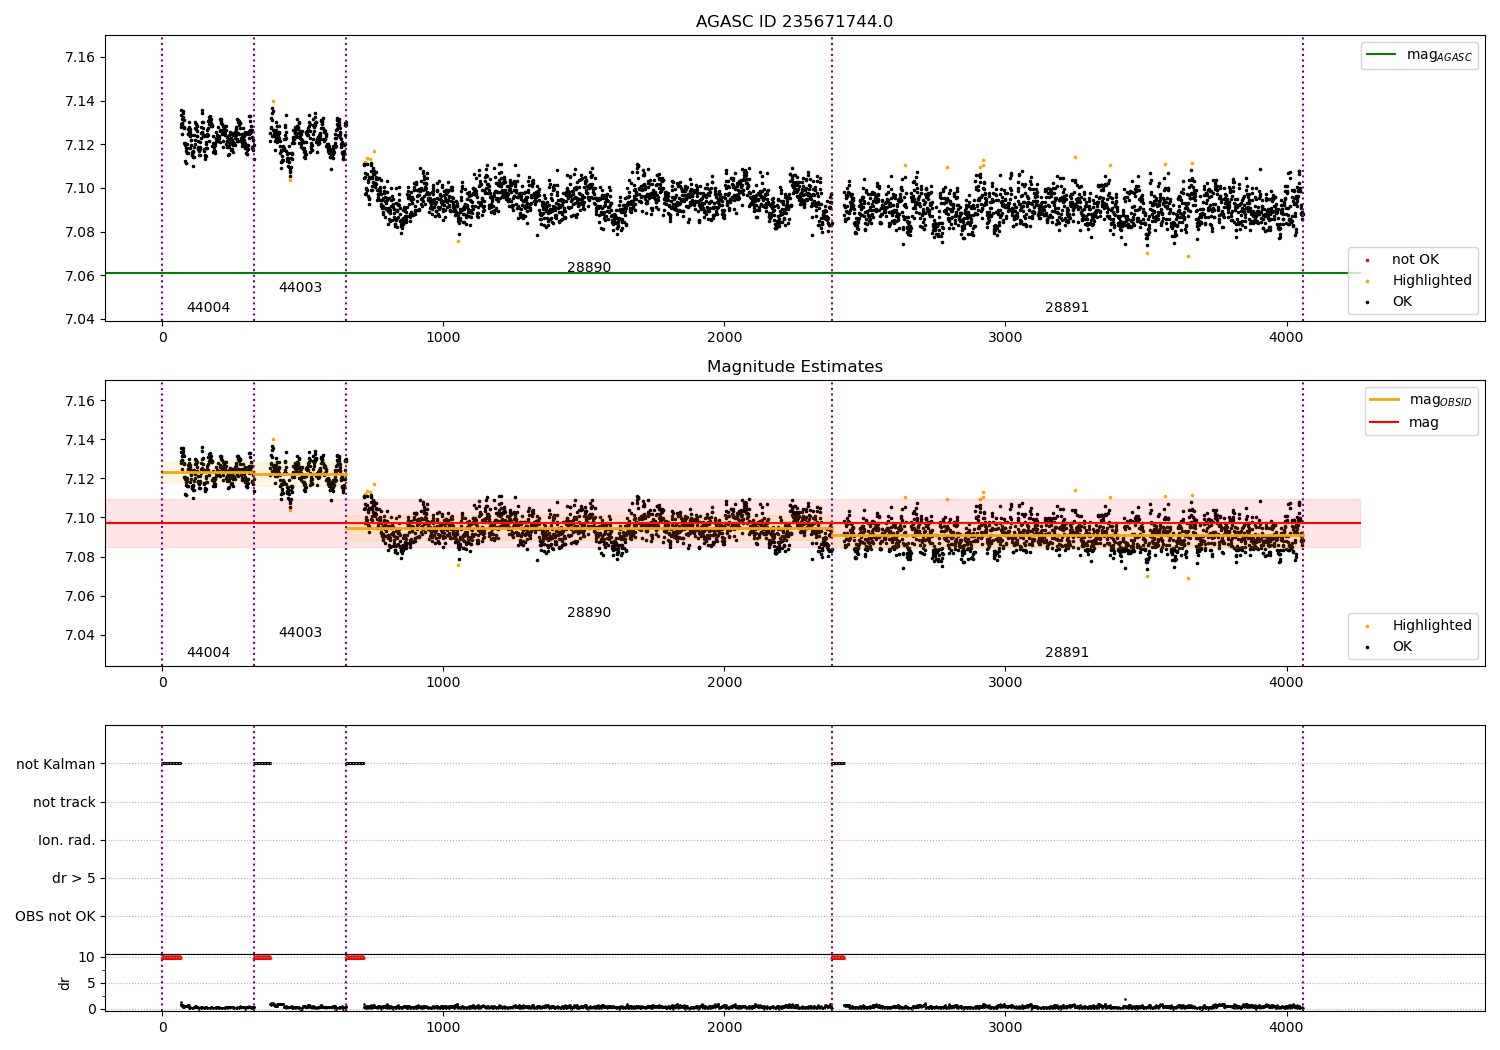Image resolution: width=1500 pixels, height=1050 pixels.
Task: Click the 'not track' axis label
Action: click(64, 803)
